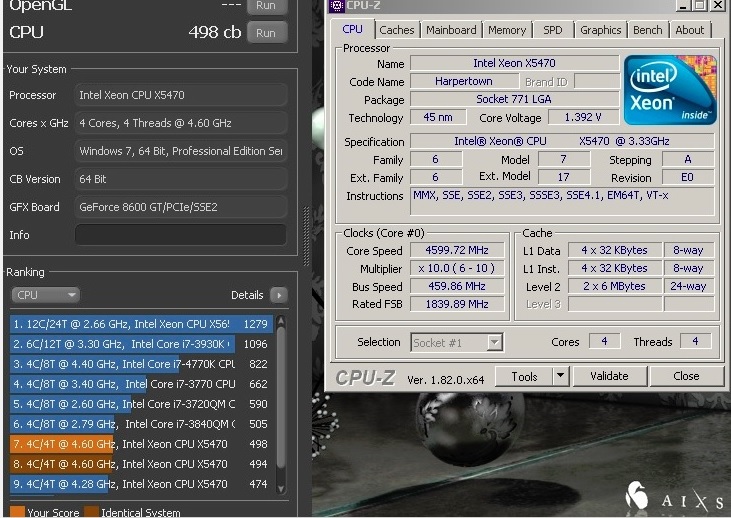Click the CPU-Z title bar app icon
731x518 pixels.
(x=337, y=6)
